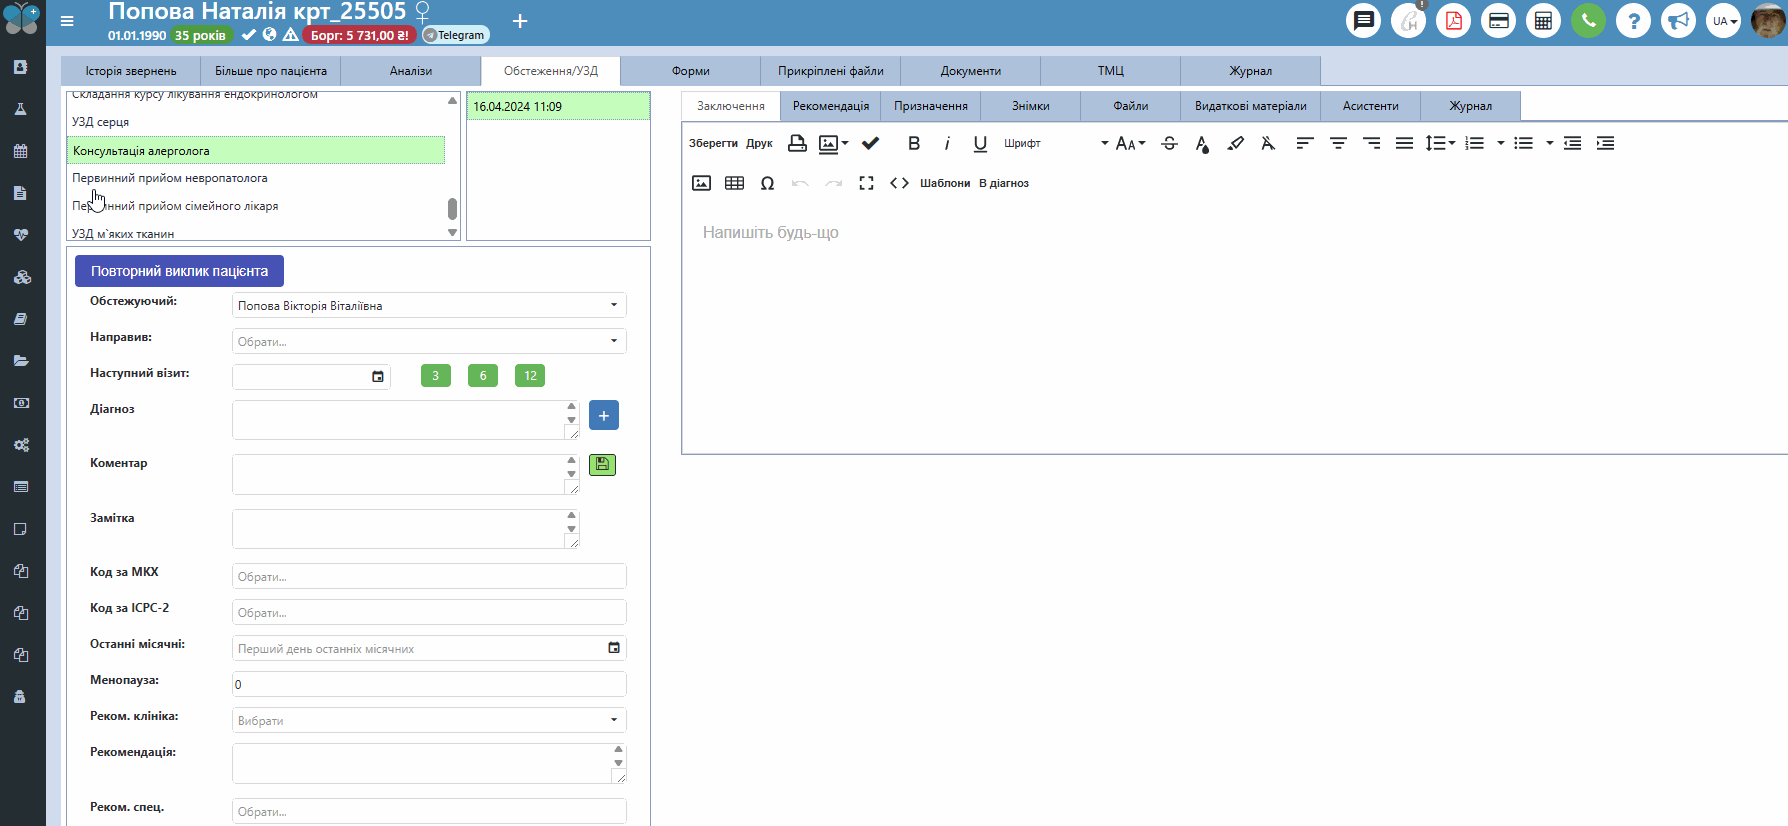
Task: Open insert image dropdown in editor toolbar
Action: pyautogui.click(x=833, y=143)
